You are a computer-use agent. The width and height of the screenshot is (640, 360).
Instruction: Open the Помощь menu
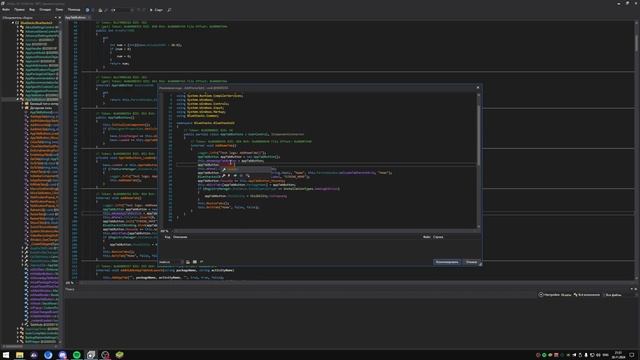tap(74, 9)
